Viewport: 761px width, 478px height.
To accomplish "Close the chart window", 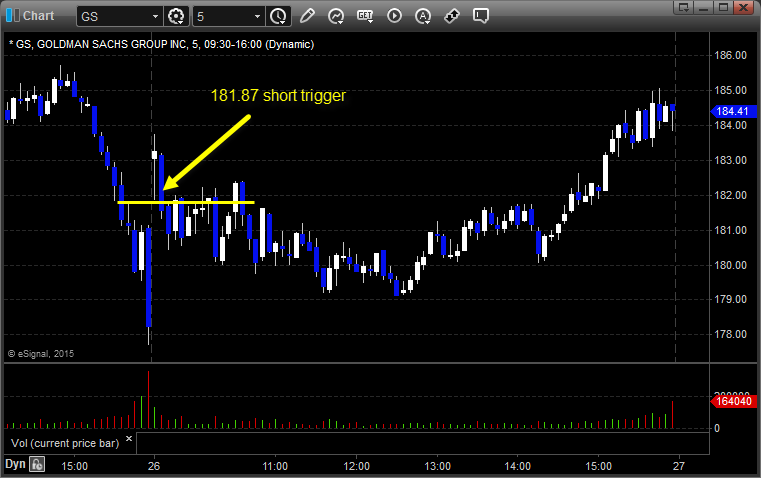I will 744,7.
